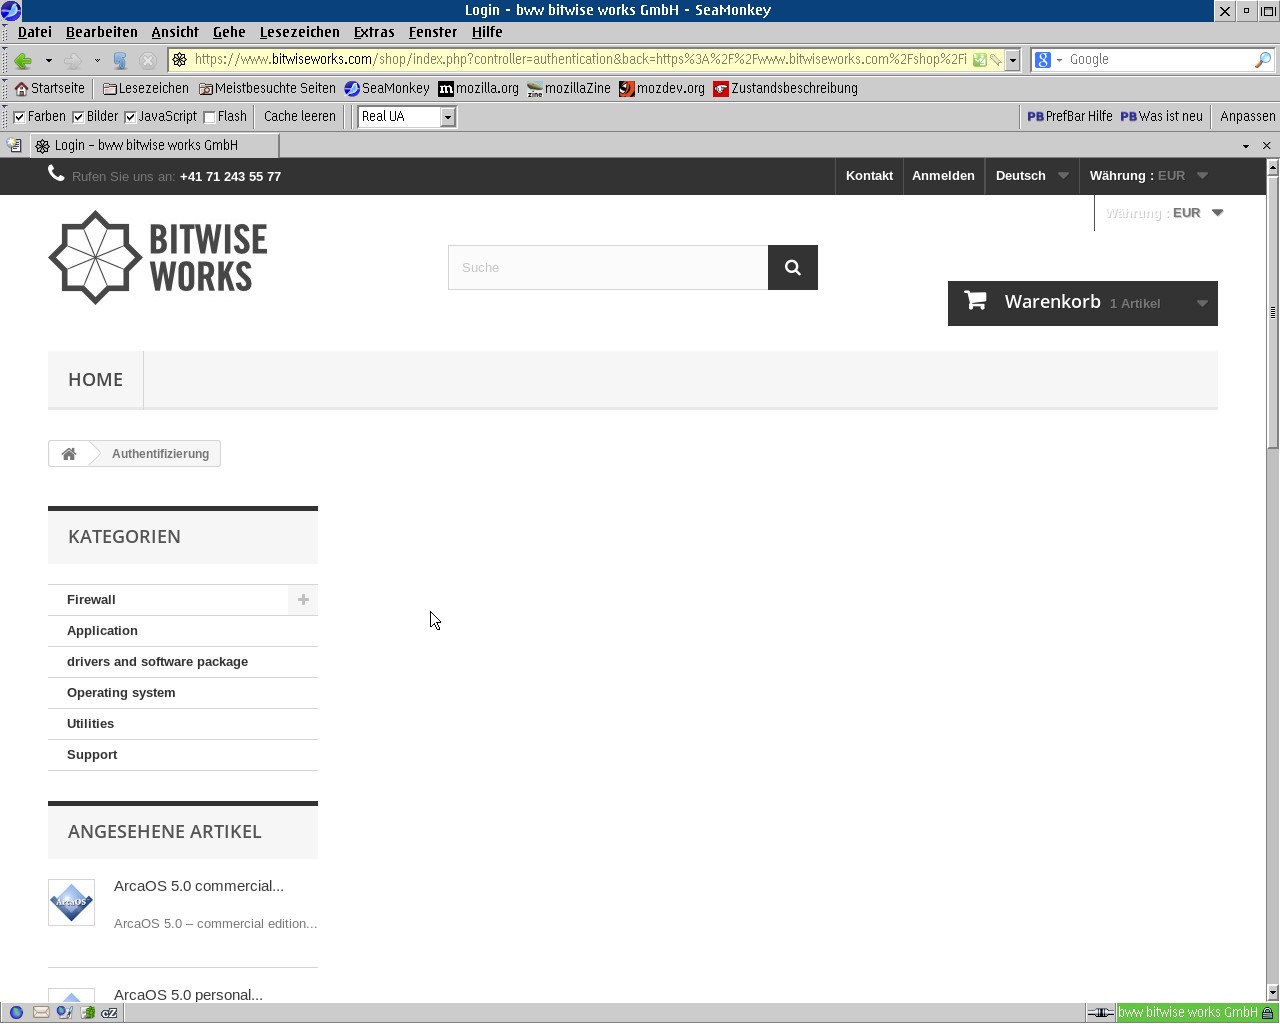Open Composer from status bar icon
The width and height of the screenshot is (1280, 1024).
(x=65, y=1013)
